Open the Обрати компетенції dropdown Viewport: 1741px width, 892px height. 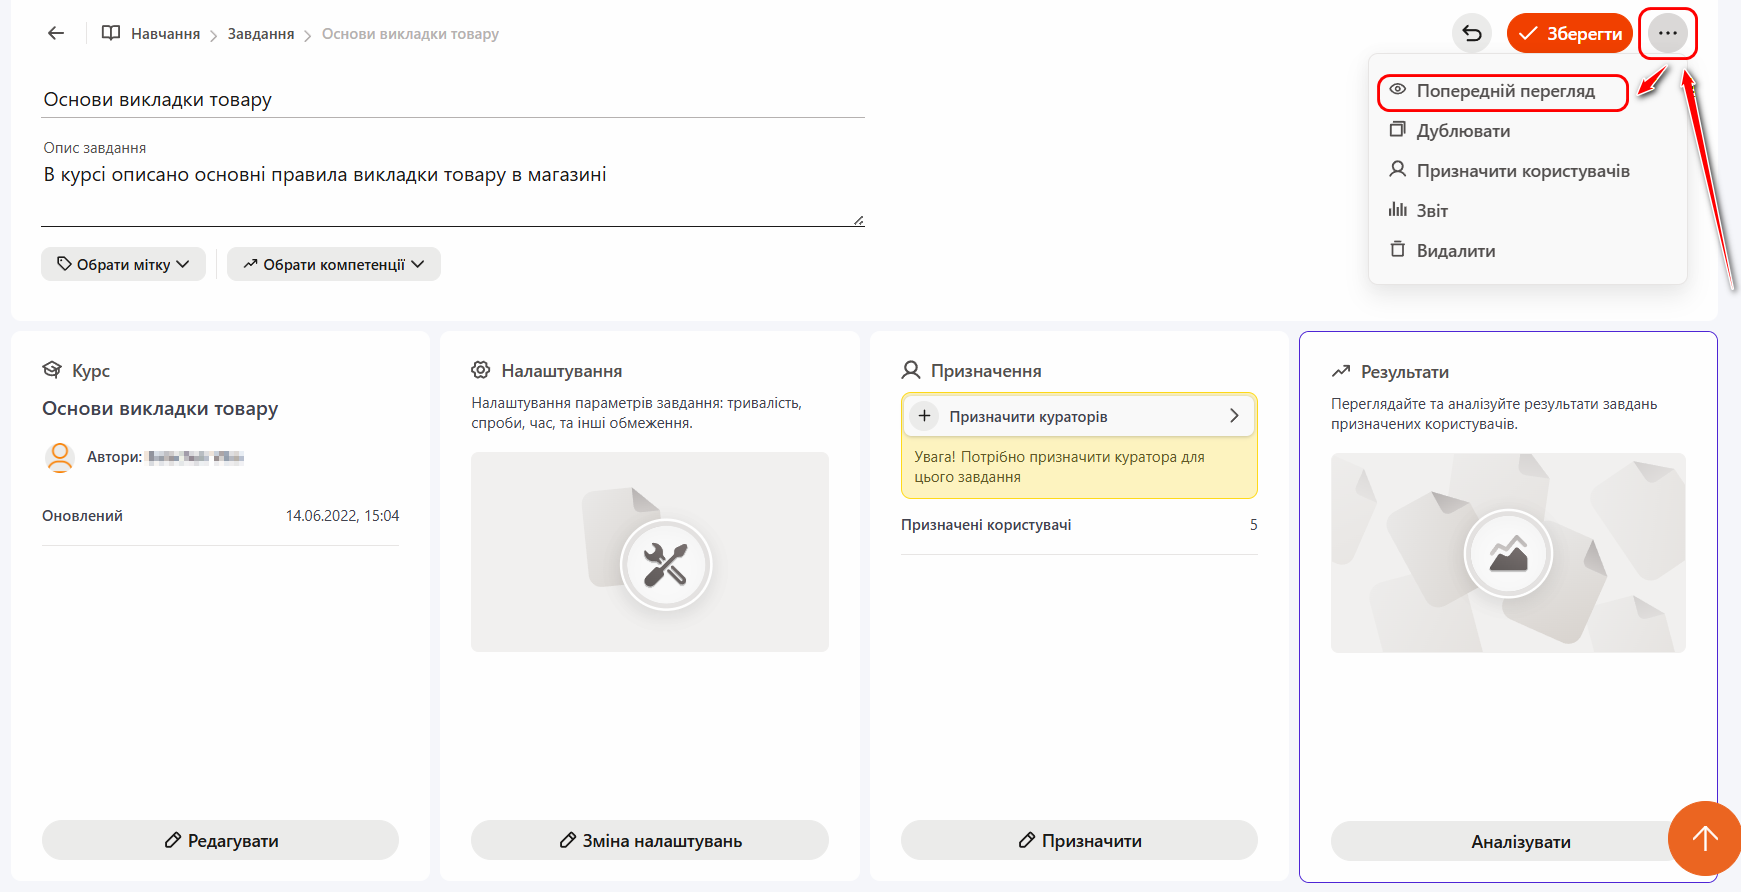click(x=333, y=264)
